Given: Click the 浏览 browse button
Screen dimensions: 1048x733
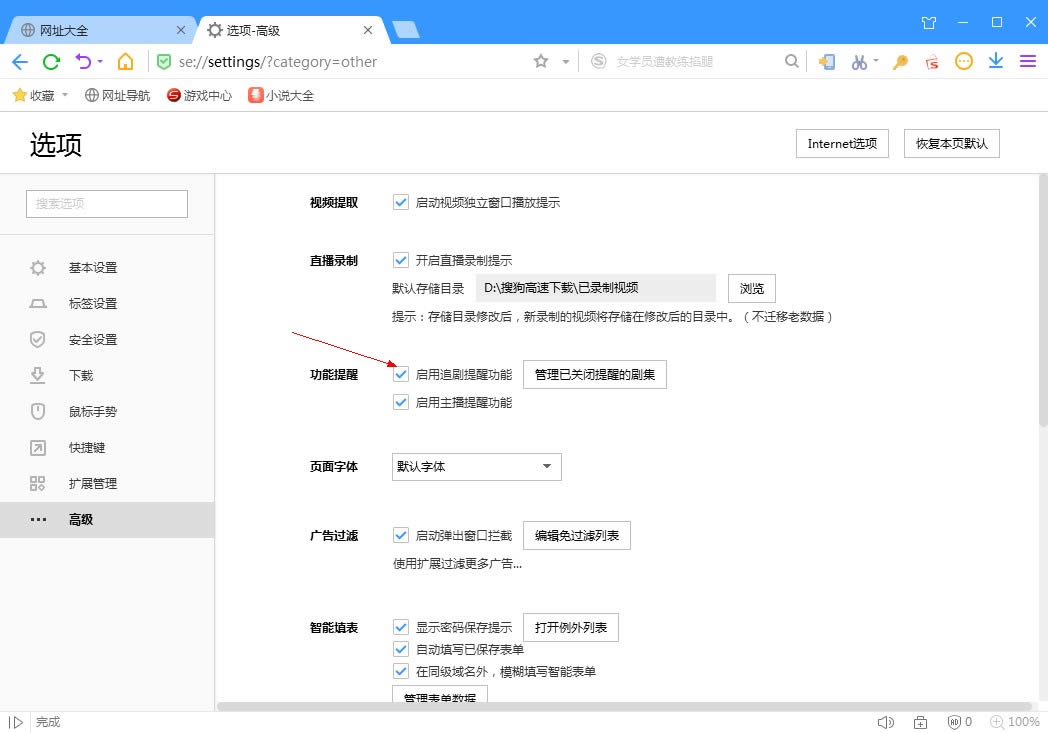Looking at the screenshot, I should [x=751, y=289].
